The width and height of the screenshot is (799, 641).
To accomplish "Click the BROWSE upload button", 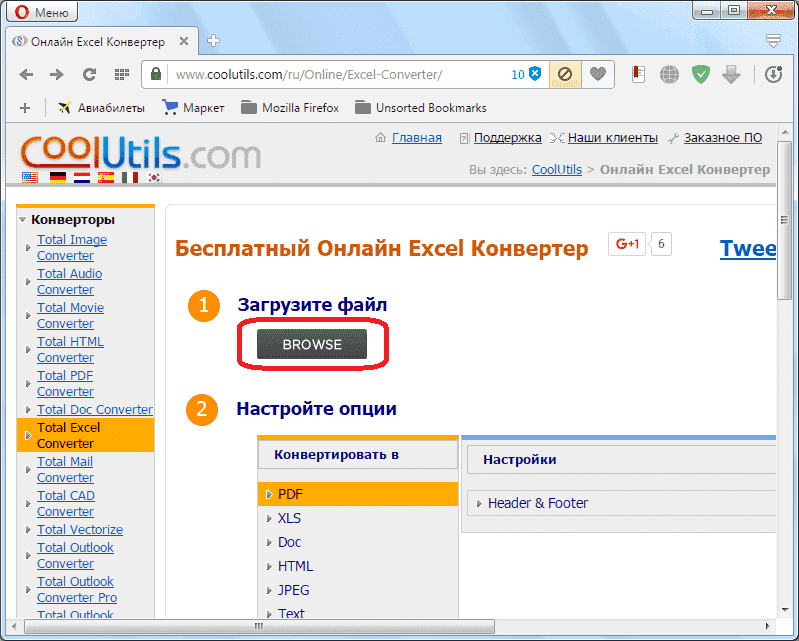I will pos(312,344).
